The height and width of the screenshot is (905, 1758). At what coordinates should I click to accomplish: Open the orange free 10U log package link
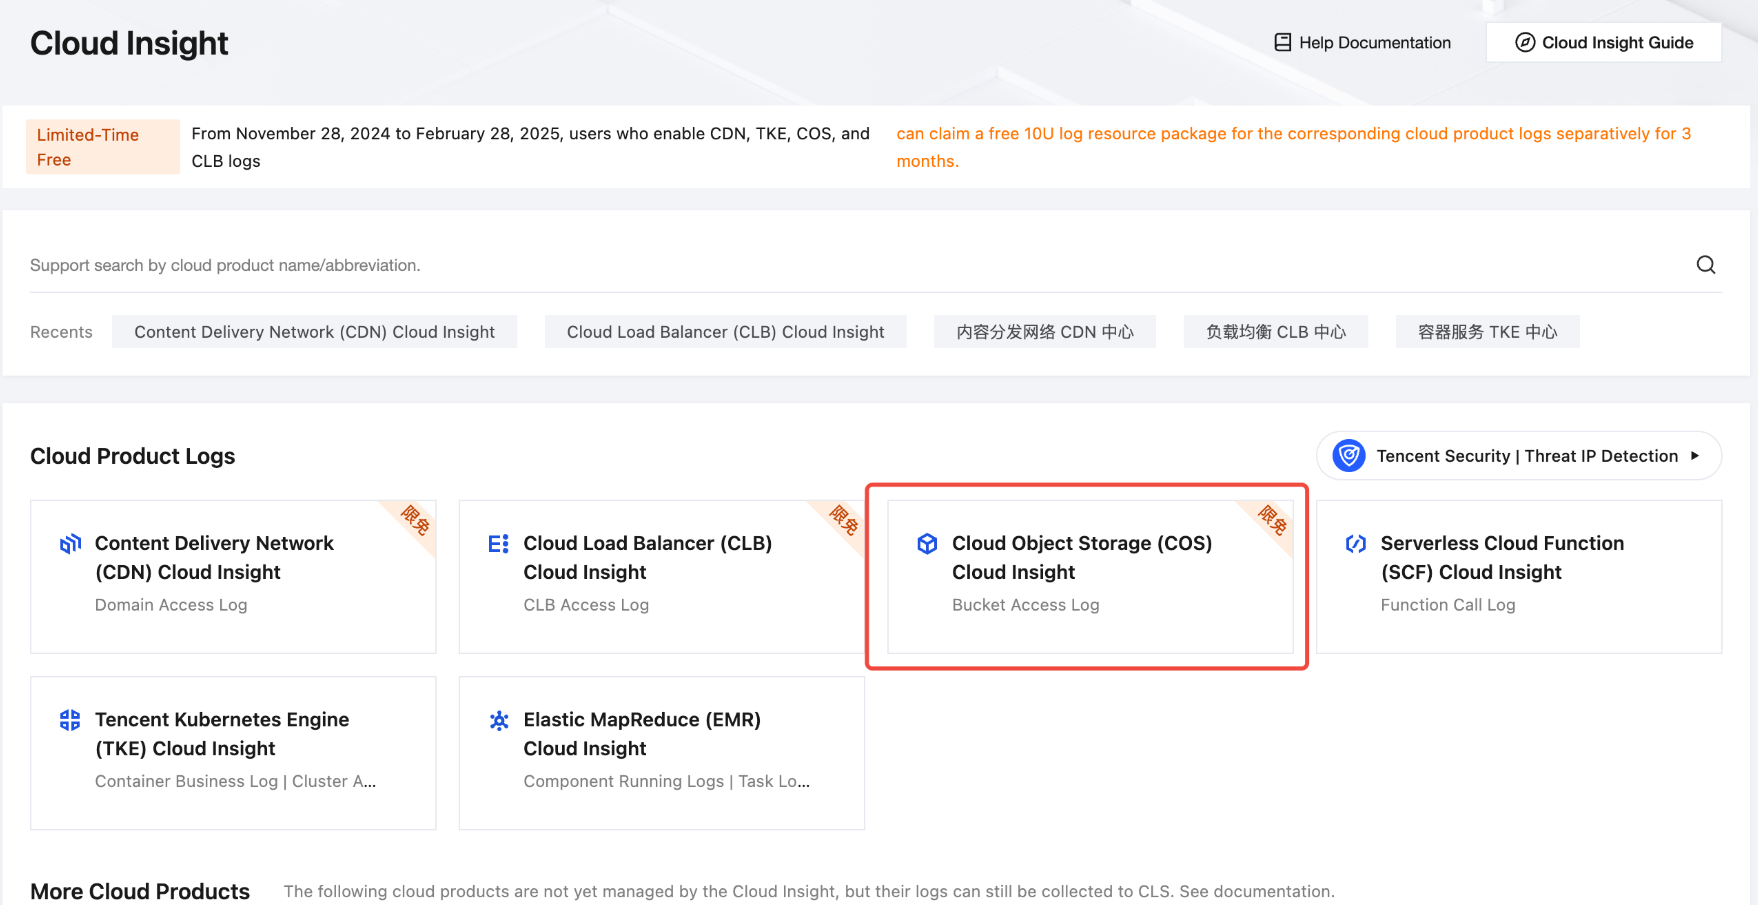click(1292, 134)
